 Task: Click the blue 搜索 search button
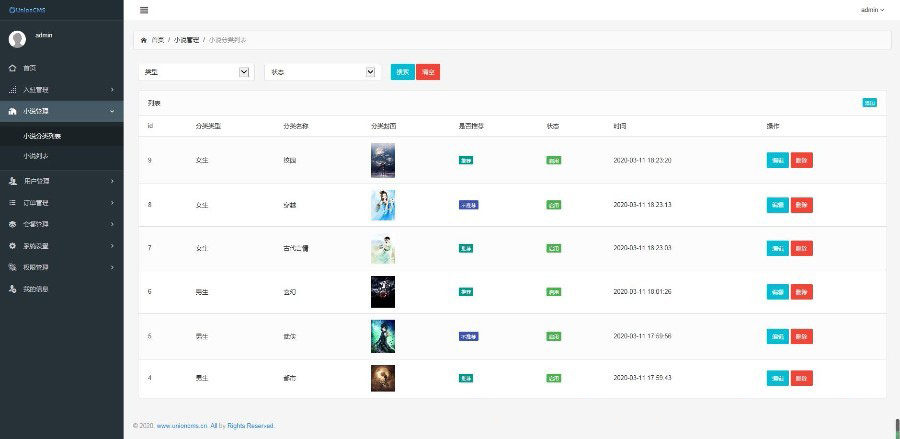(402, 72)
